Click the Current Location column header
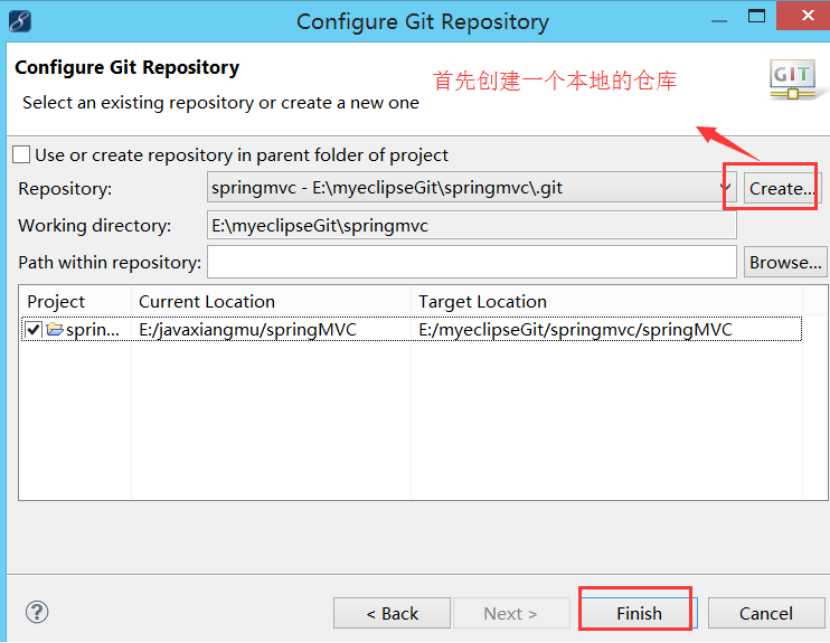This screenshot has height=643, width=830. point(270,302)
